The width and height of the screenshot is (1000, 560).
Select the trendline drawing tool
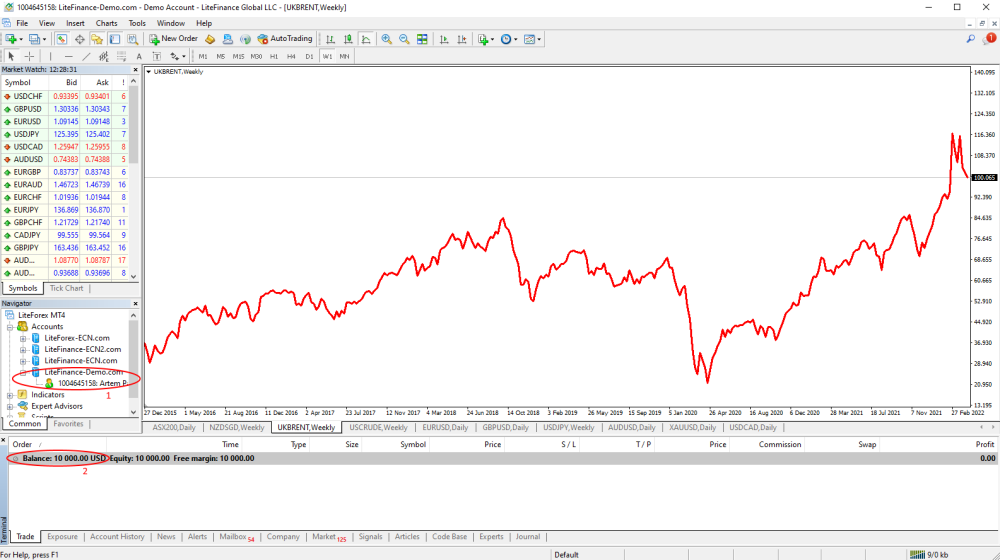click(86, 56)
